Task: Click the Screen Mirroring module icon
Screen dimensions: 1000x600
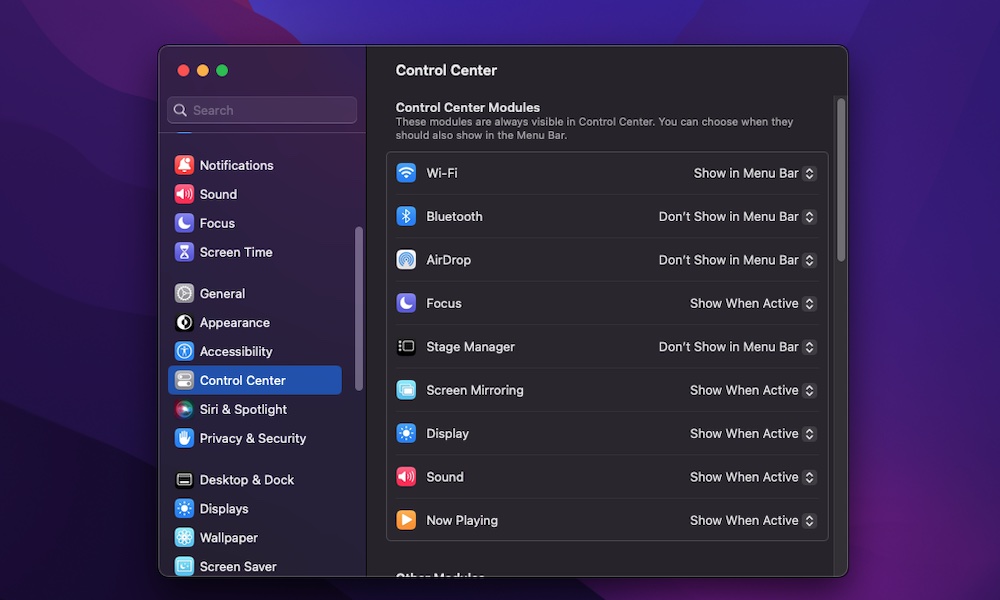Action: click(x=406, y=390)
